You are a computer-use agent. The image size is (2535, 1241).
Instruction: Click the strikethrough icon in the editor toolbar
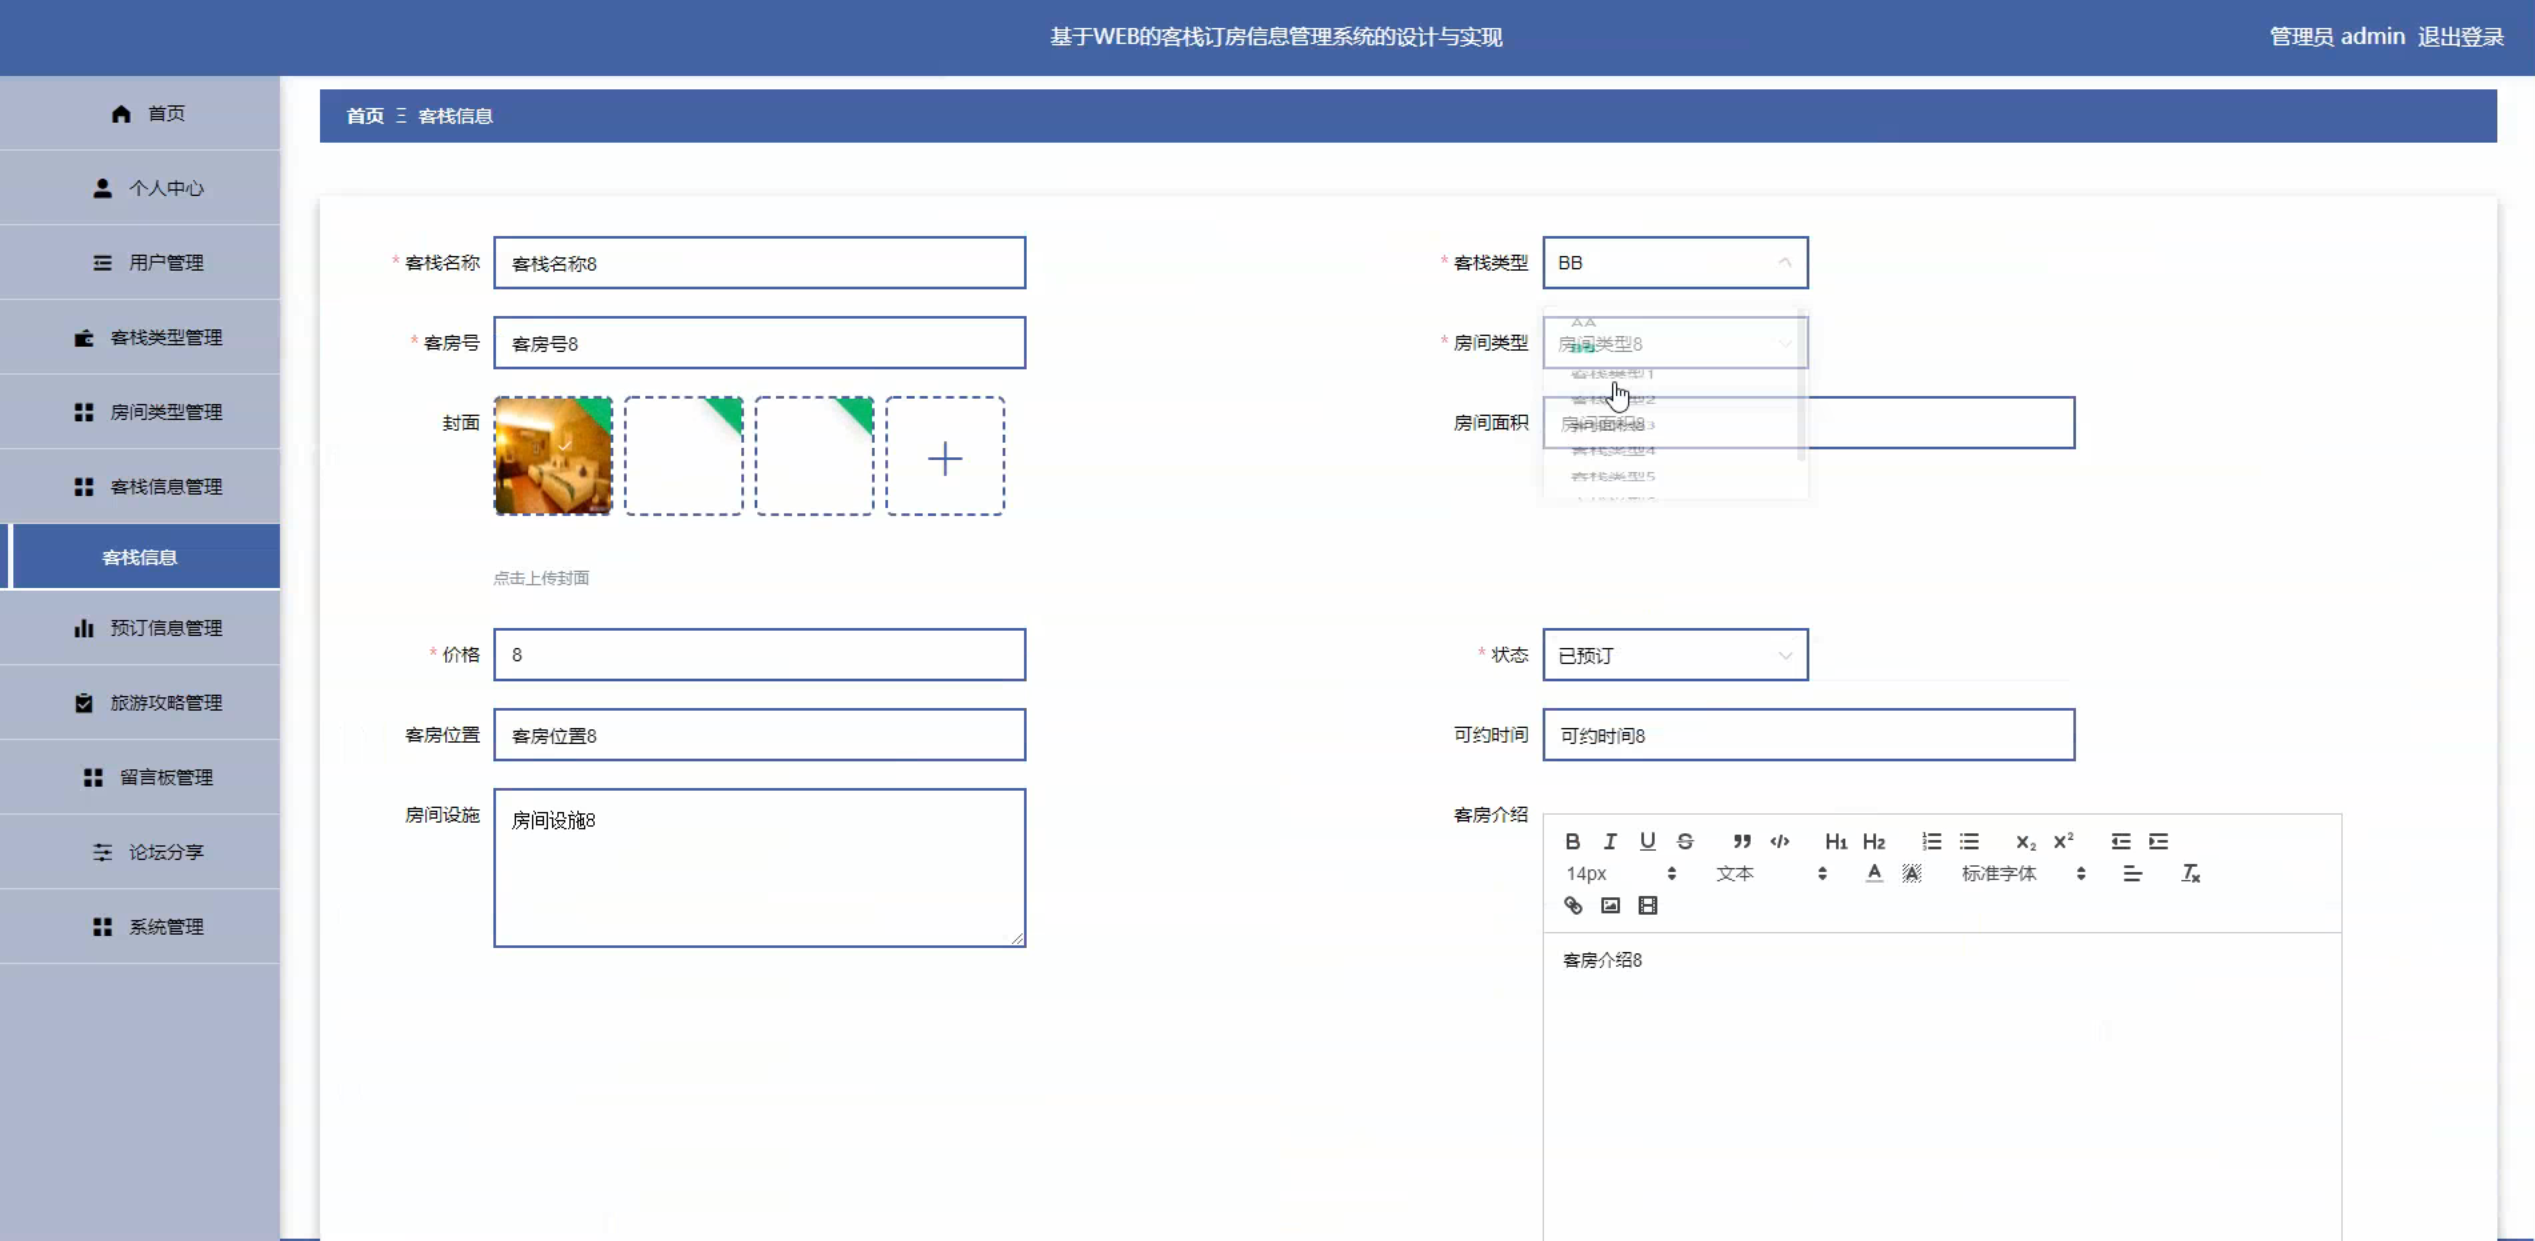point(1685,841)
